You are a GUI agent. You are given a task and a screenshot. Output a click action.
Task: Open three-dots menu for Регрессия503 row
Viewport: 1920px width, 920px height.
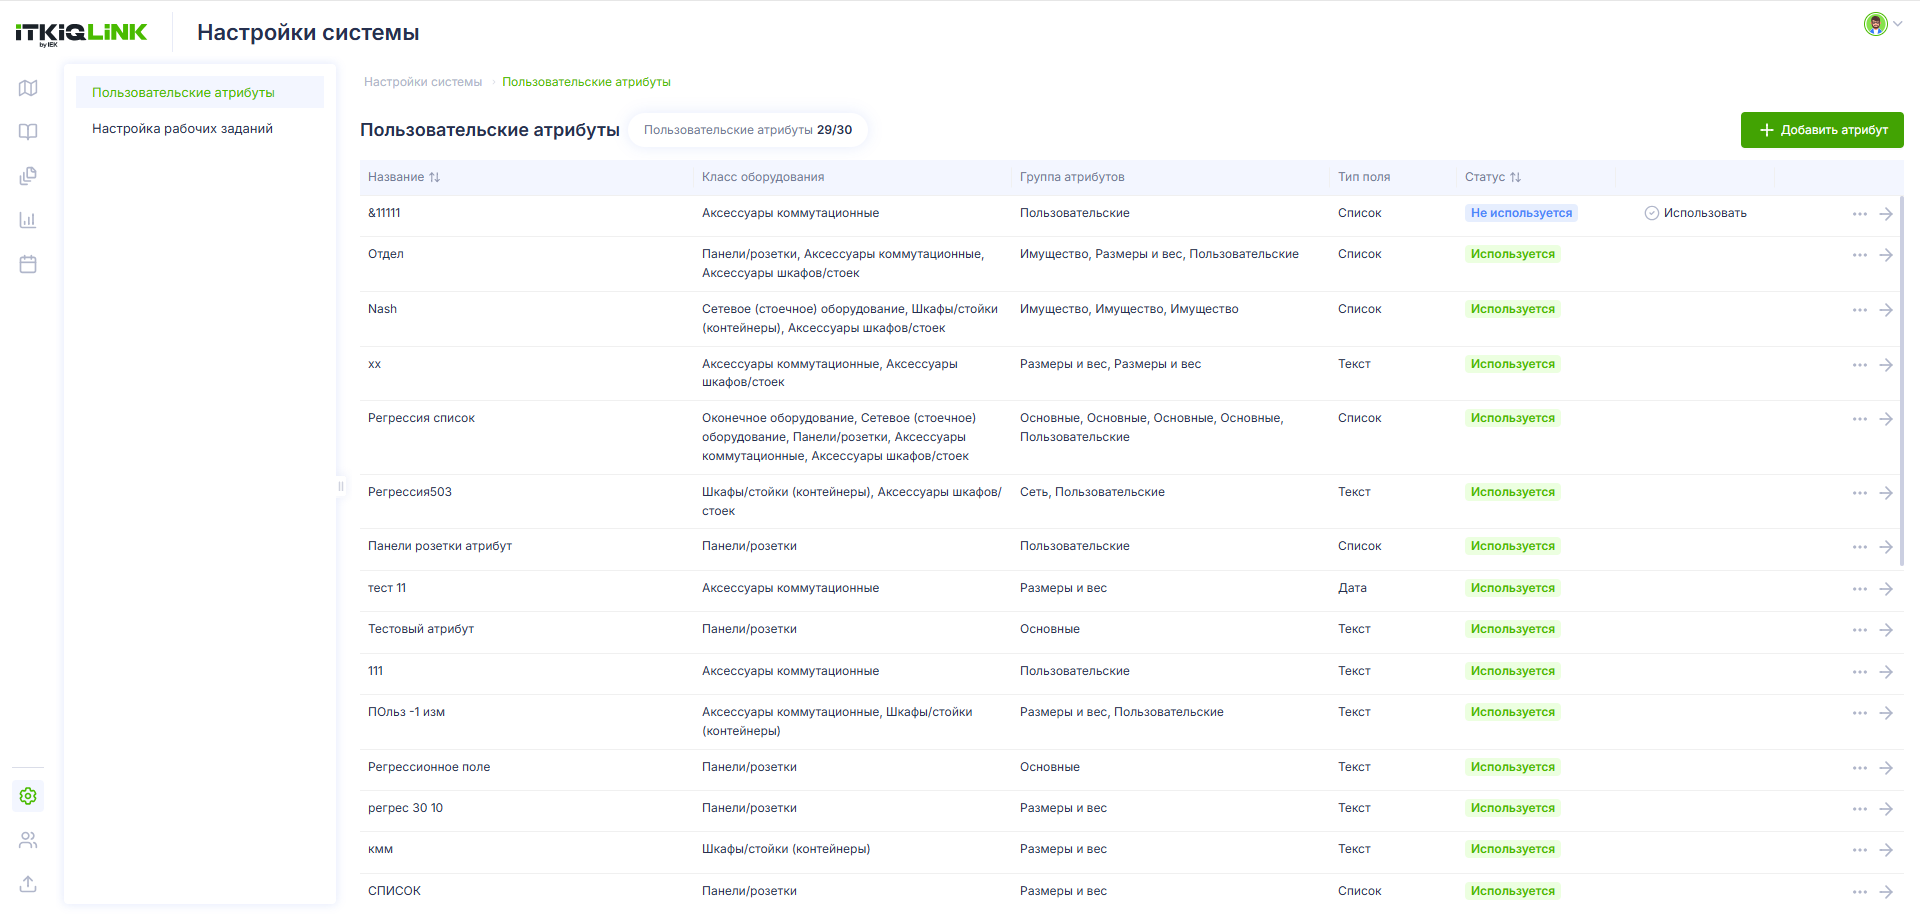click(x=1860, y=493)
